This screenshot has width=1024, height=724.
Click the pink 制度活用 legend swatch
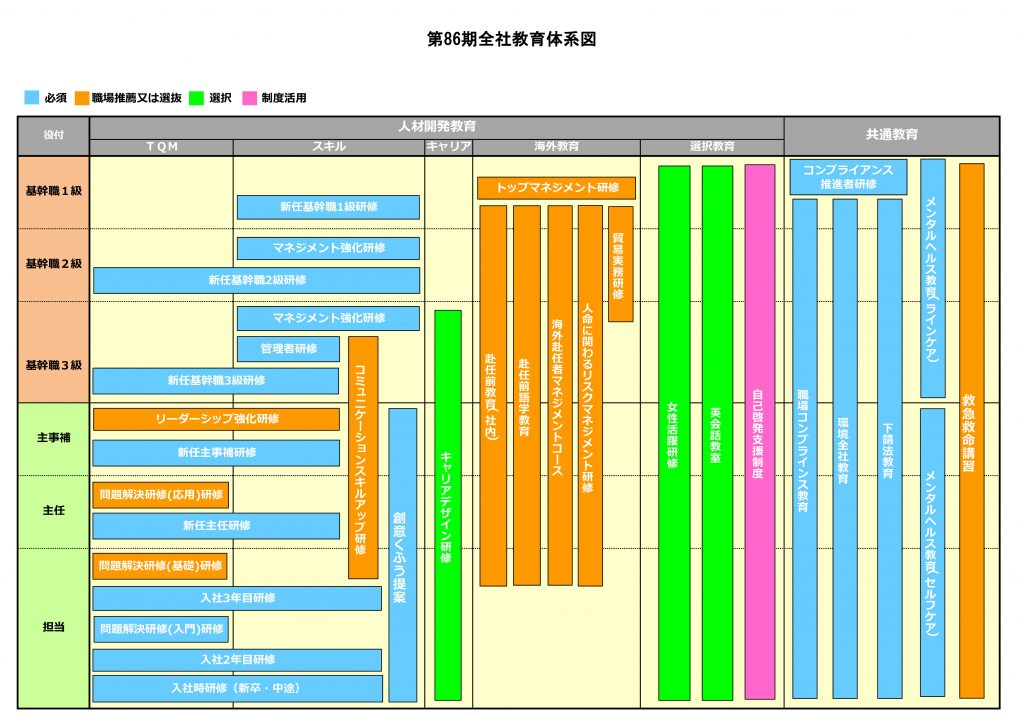tap(249, 97)
